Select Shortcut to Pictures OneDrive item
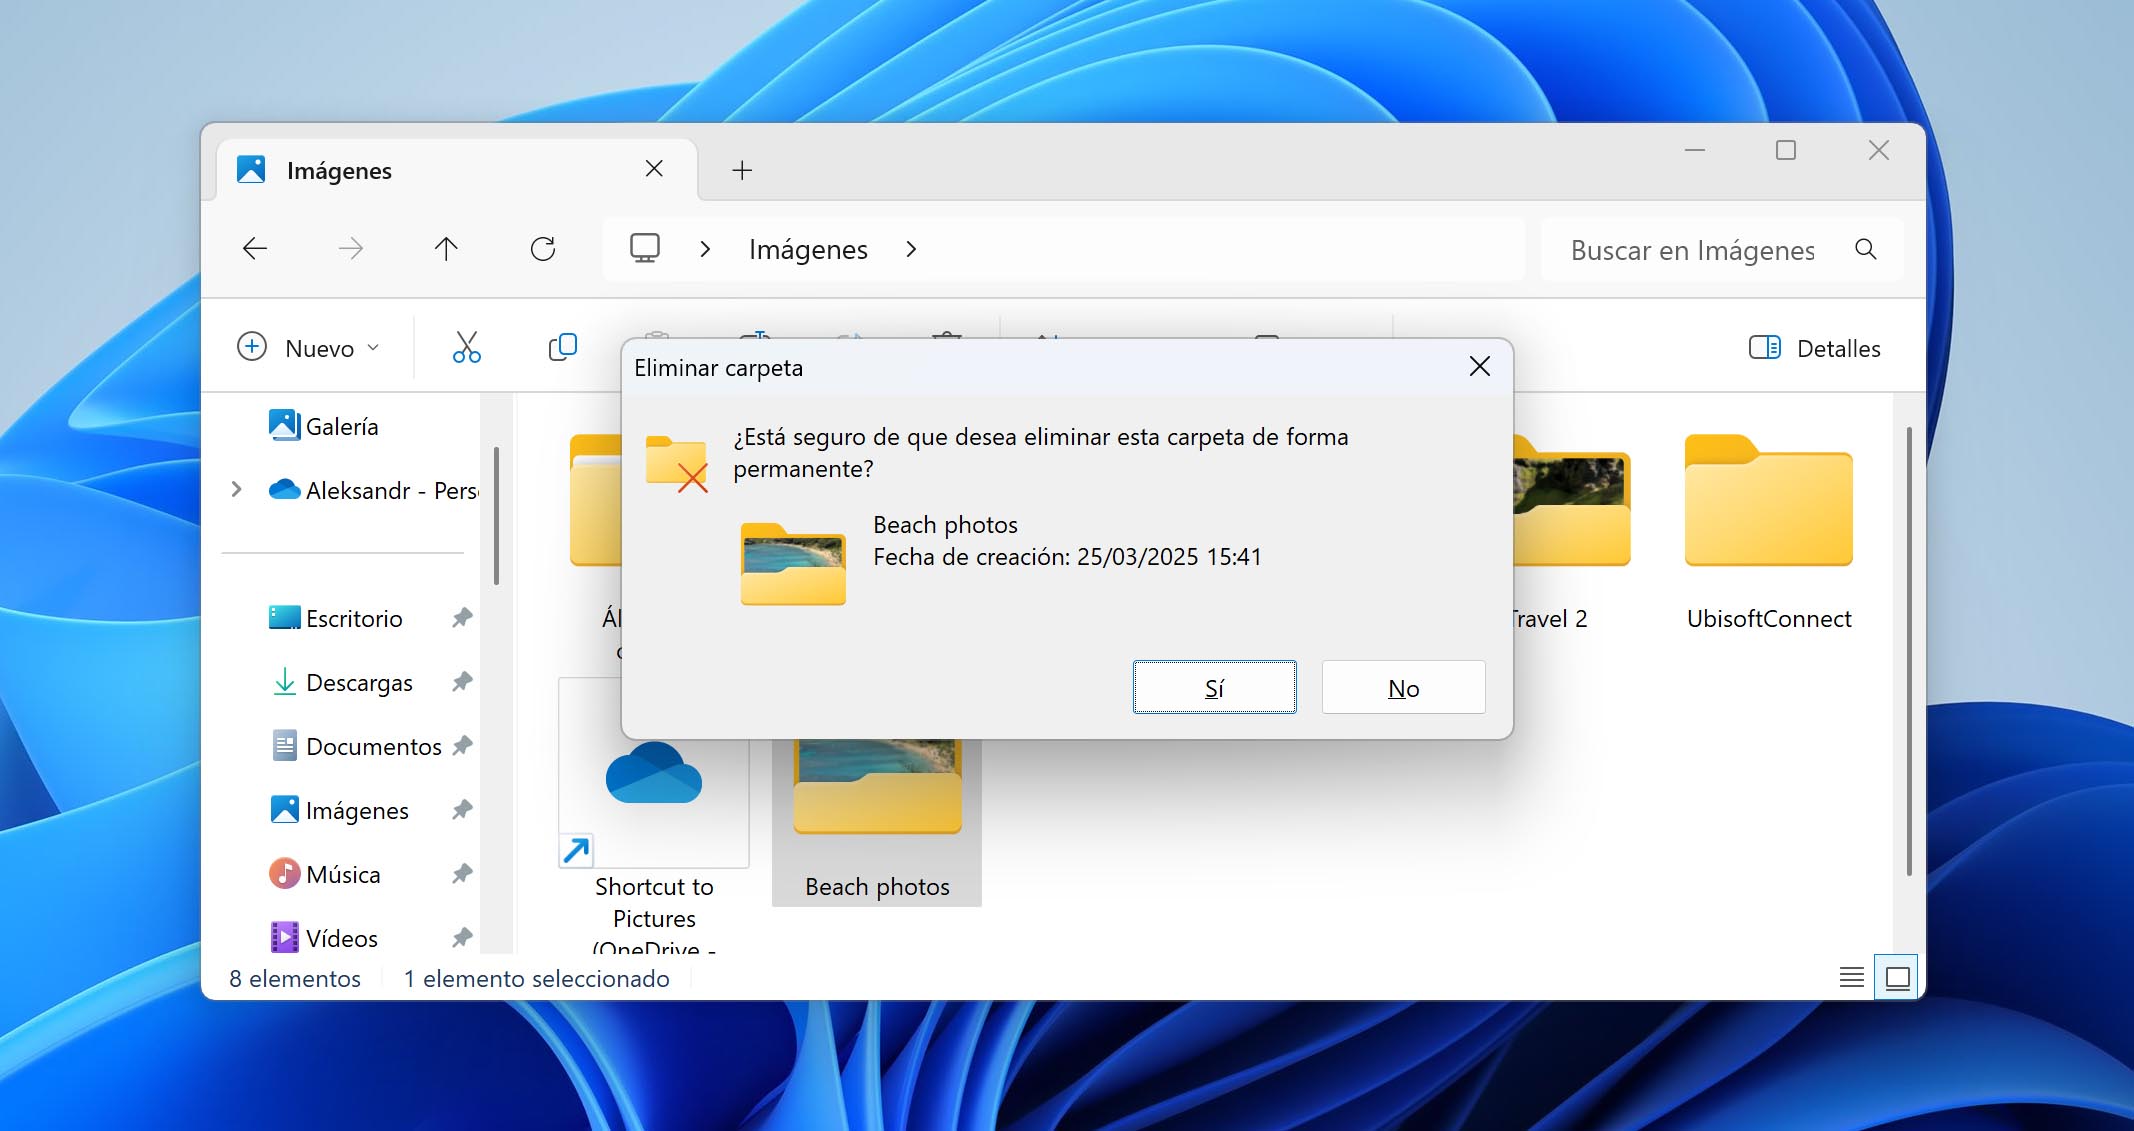 tap(654, 815)
